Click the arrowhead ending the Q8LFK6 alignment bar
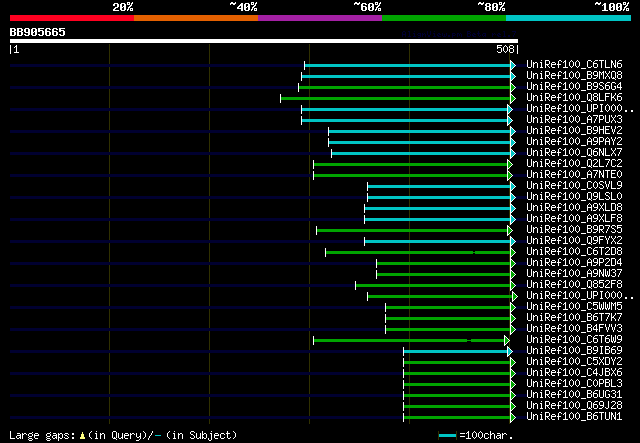This screenshot has width=640, height=443. click(513, 98)
